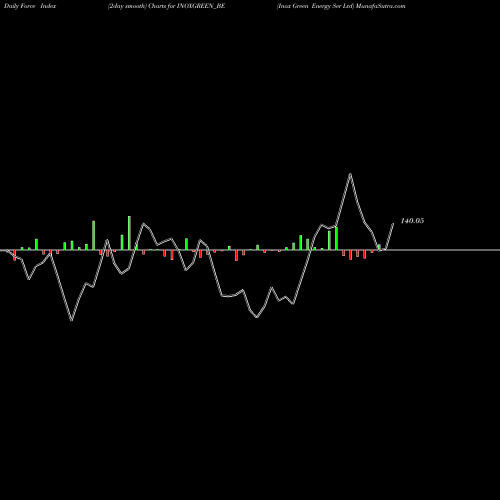
Task: Click '(Inox Green Energy Ser Ltd) MunafaSutra.com' text
Action: [x=341, y=6]
